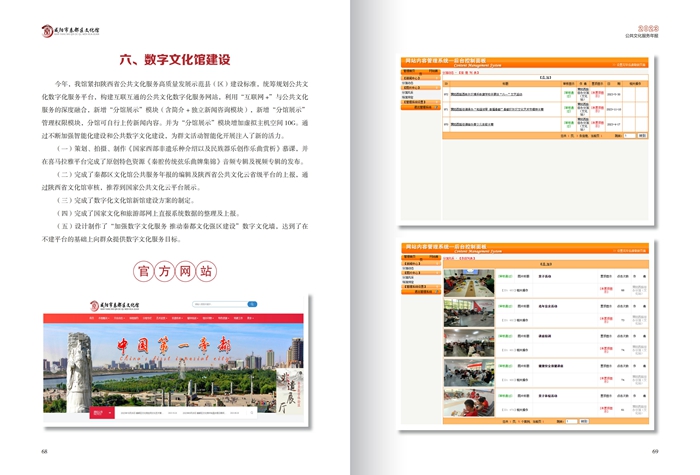This screenshot has width=700, height=475.
Task: Click the cultural center logo in the page header
Action: click(x=71, y=31)
